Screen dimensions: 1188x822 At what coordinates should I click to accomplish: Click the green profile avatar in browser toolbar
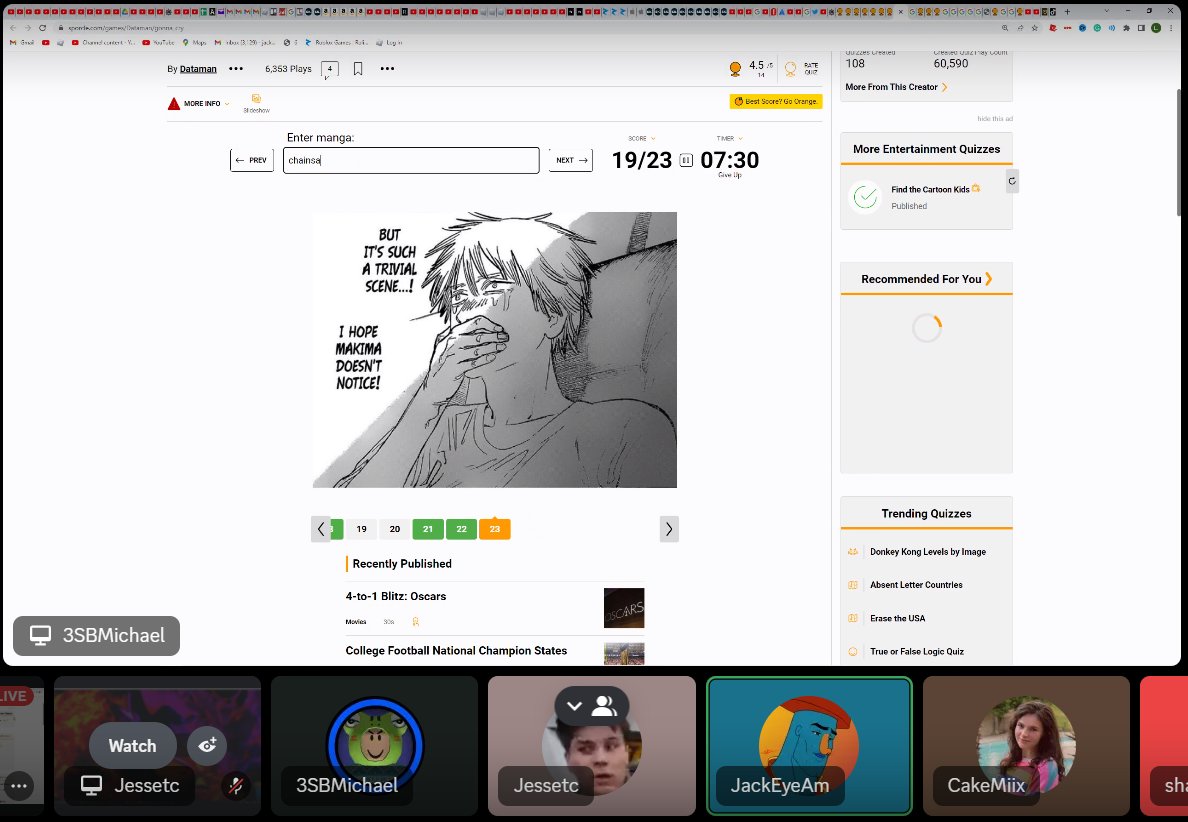tap(1156, 28)
